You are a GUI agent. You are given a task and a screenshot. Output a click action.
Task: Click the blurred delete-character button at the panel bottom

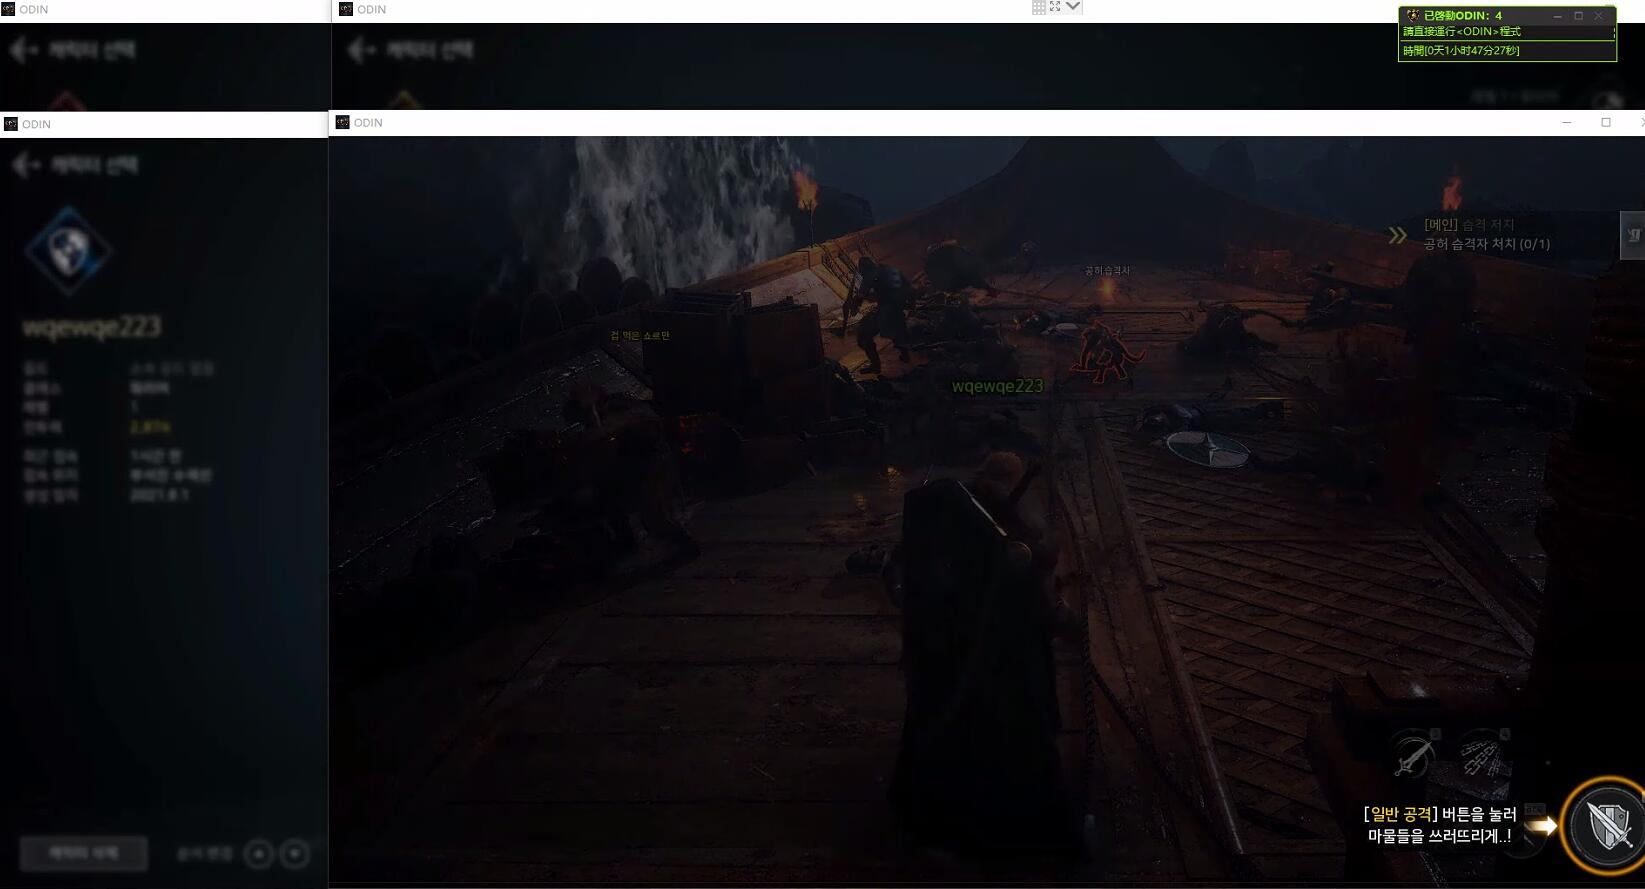click(x=84, y=853)
